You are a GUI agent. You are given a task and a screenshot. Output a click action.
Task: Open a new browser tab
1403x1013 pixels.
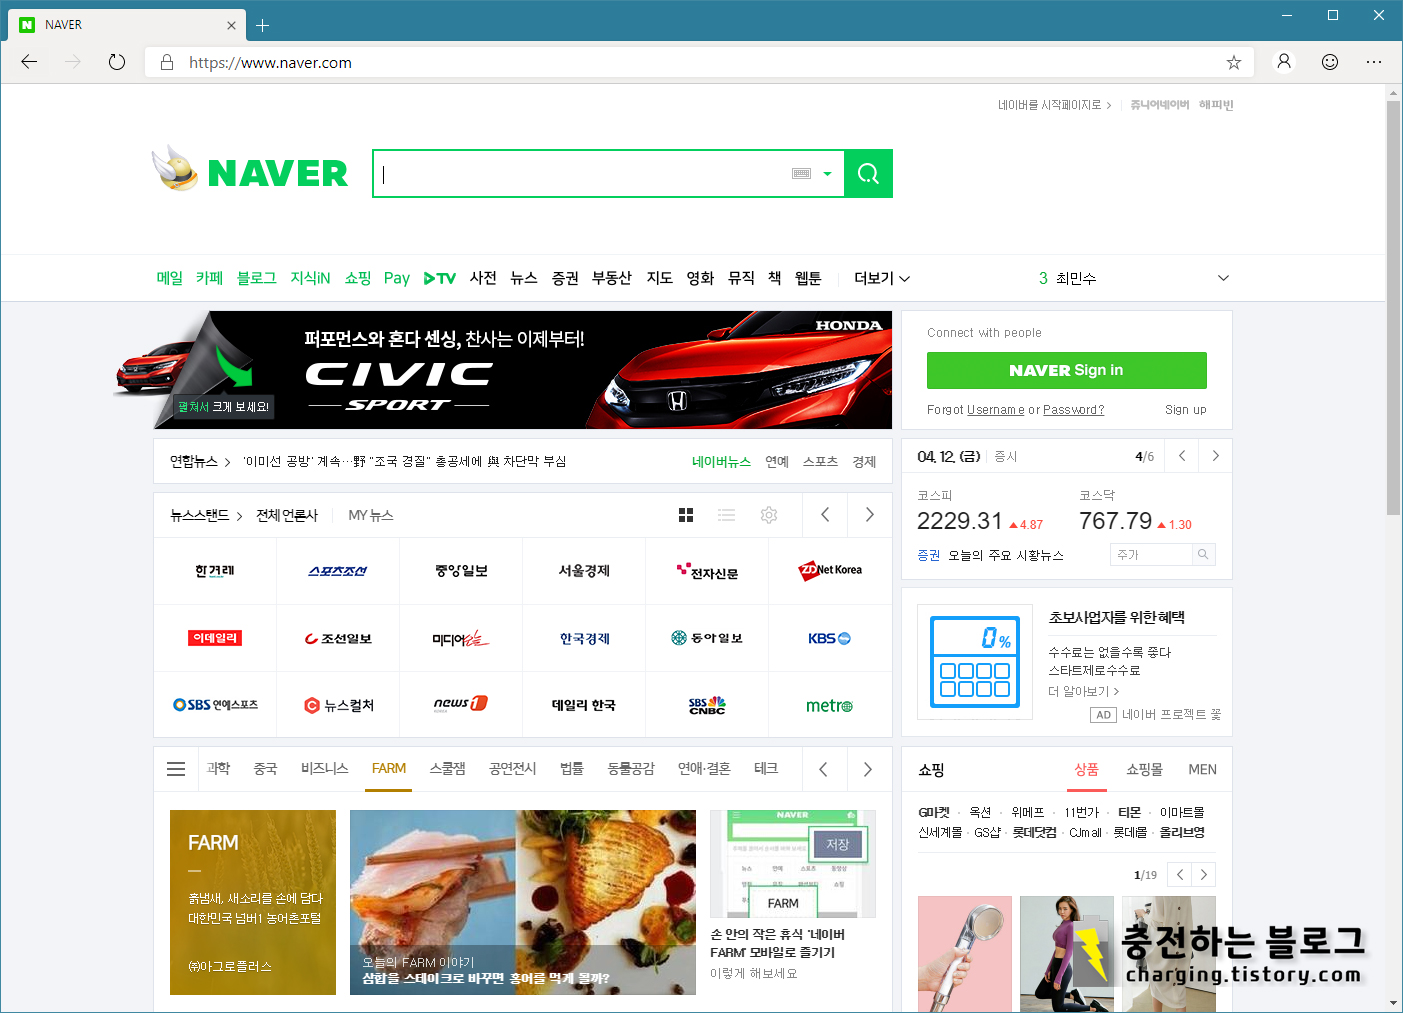pyautogui.click(x=262, y=25)
